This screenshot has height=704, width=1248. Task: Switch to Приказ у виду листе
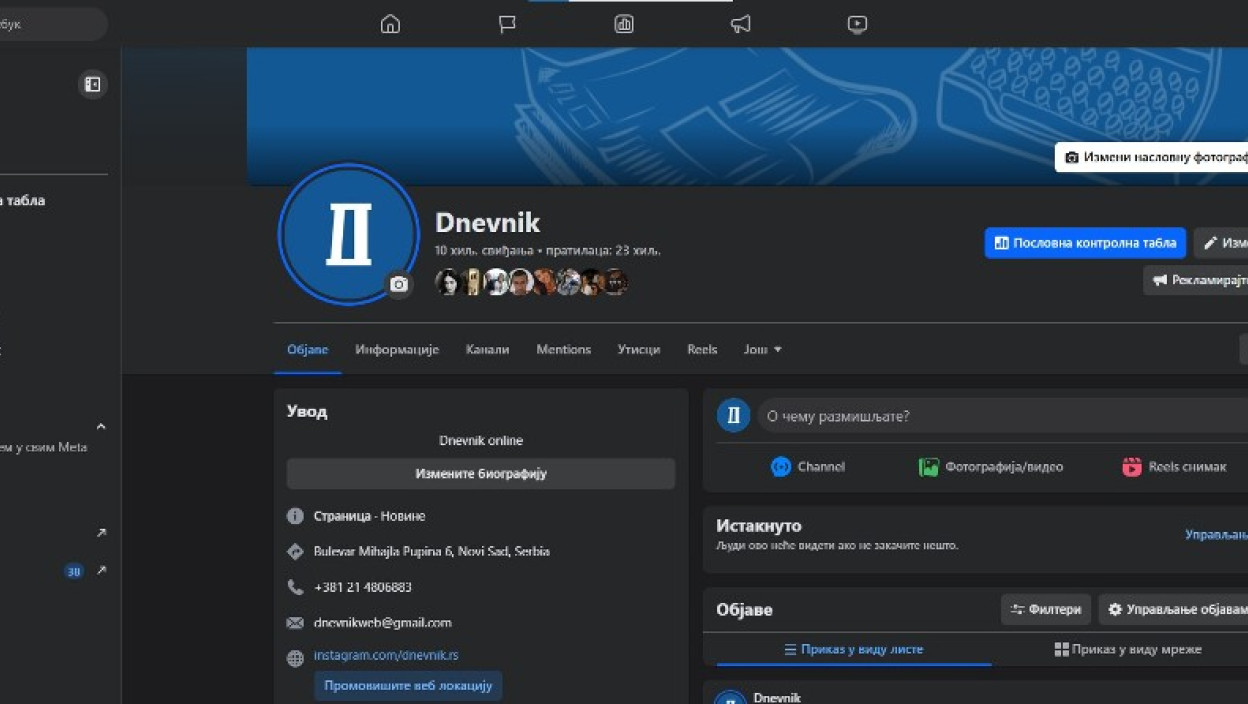pyautogui.click(x=854, y=649)
